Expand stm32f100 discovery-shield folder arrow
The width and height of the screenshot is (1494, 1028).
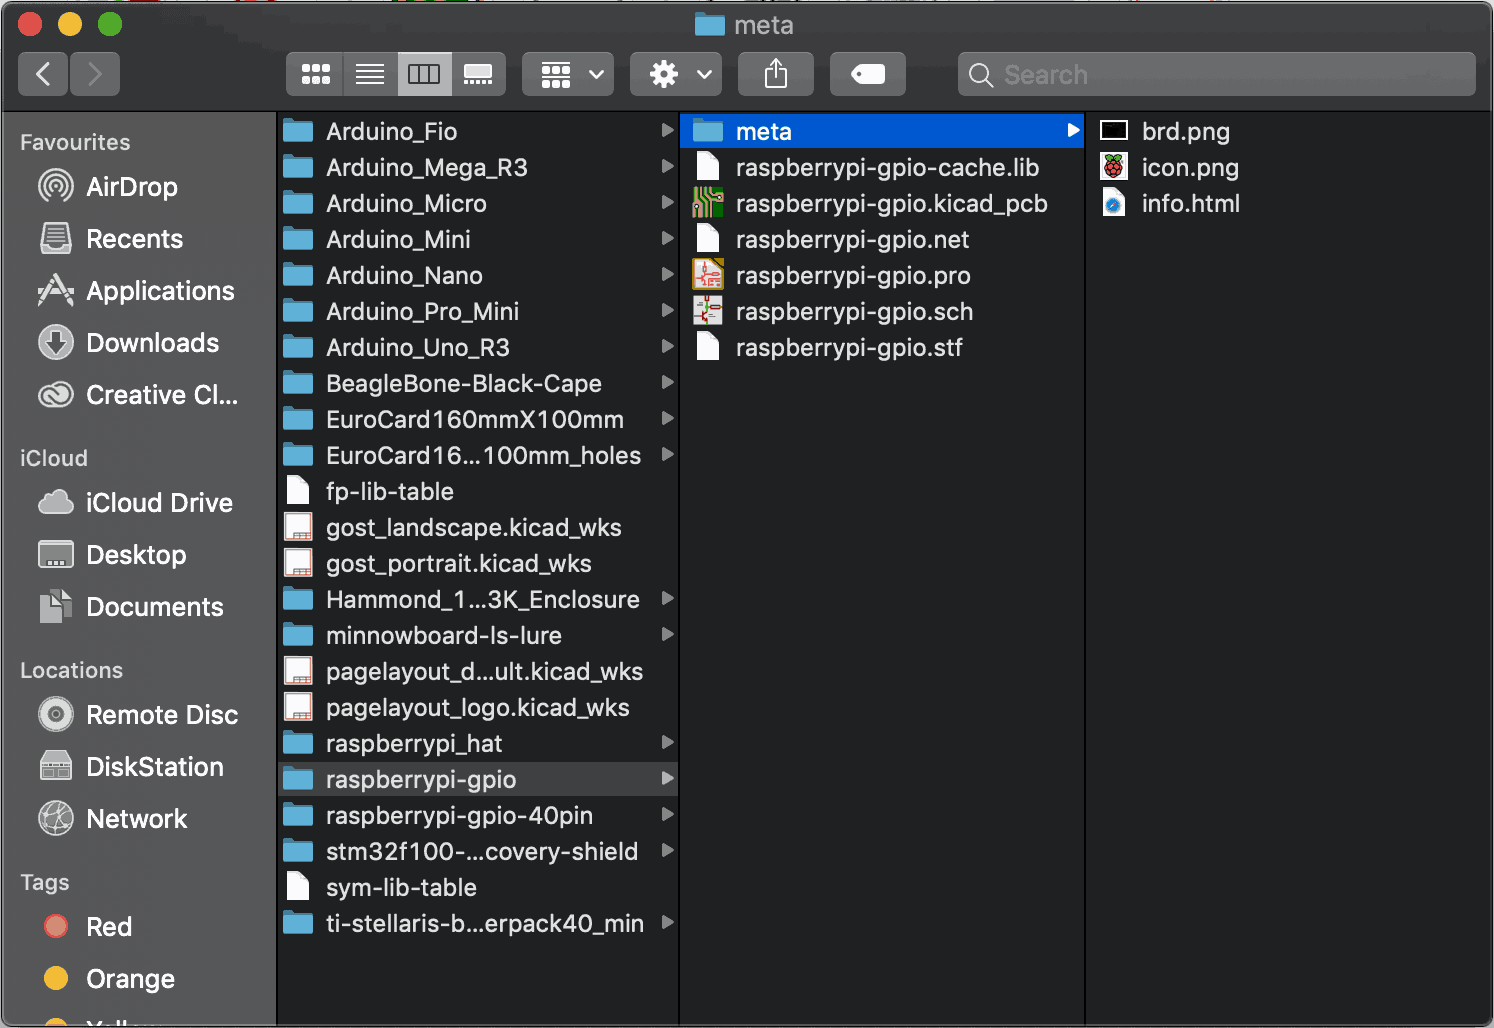[x=667, y=850]
